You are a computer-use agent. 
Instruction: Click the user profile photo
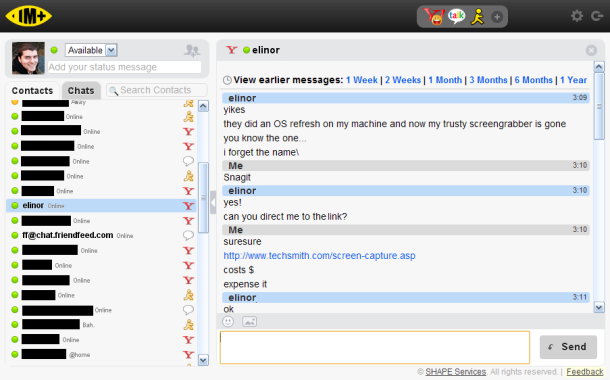(x=28, y=58)
